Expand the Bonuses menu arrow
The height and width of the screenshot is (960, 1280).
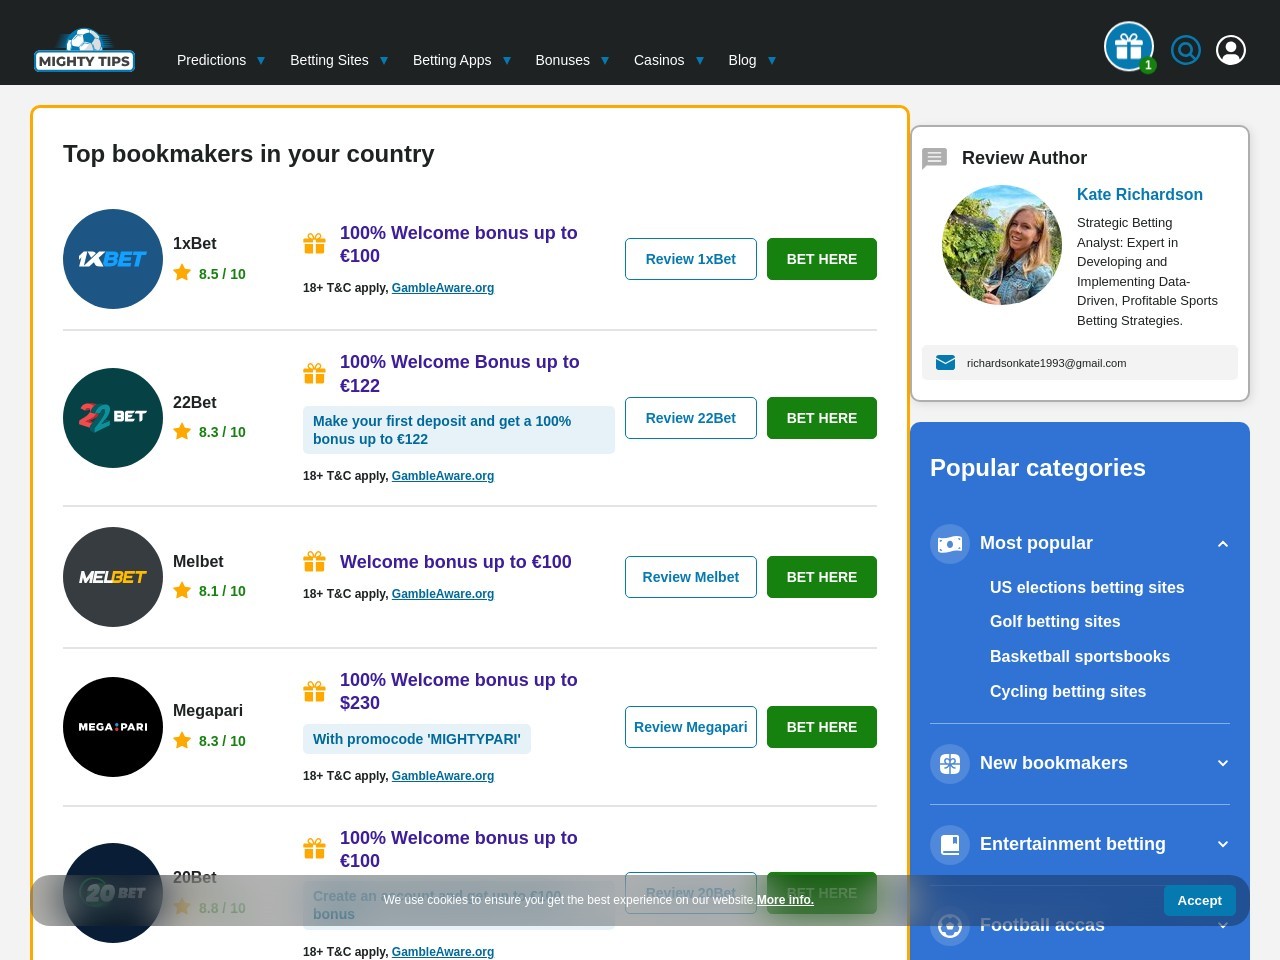(x=605, y=60)
